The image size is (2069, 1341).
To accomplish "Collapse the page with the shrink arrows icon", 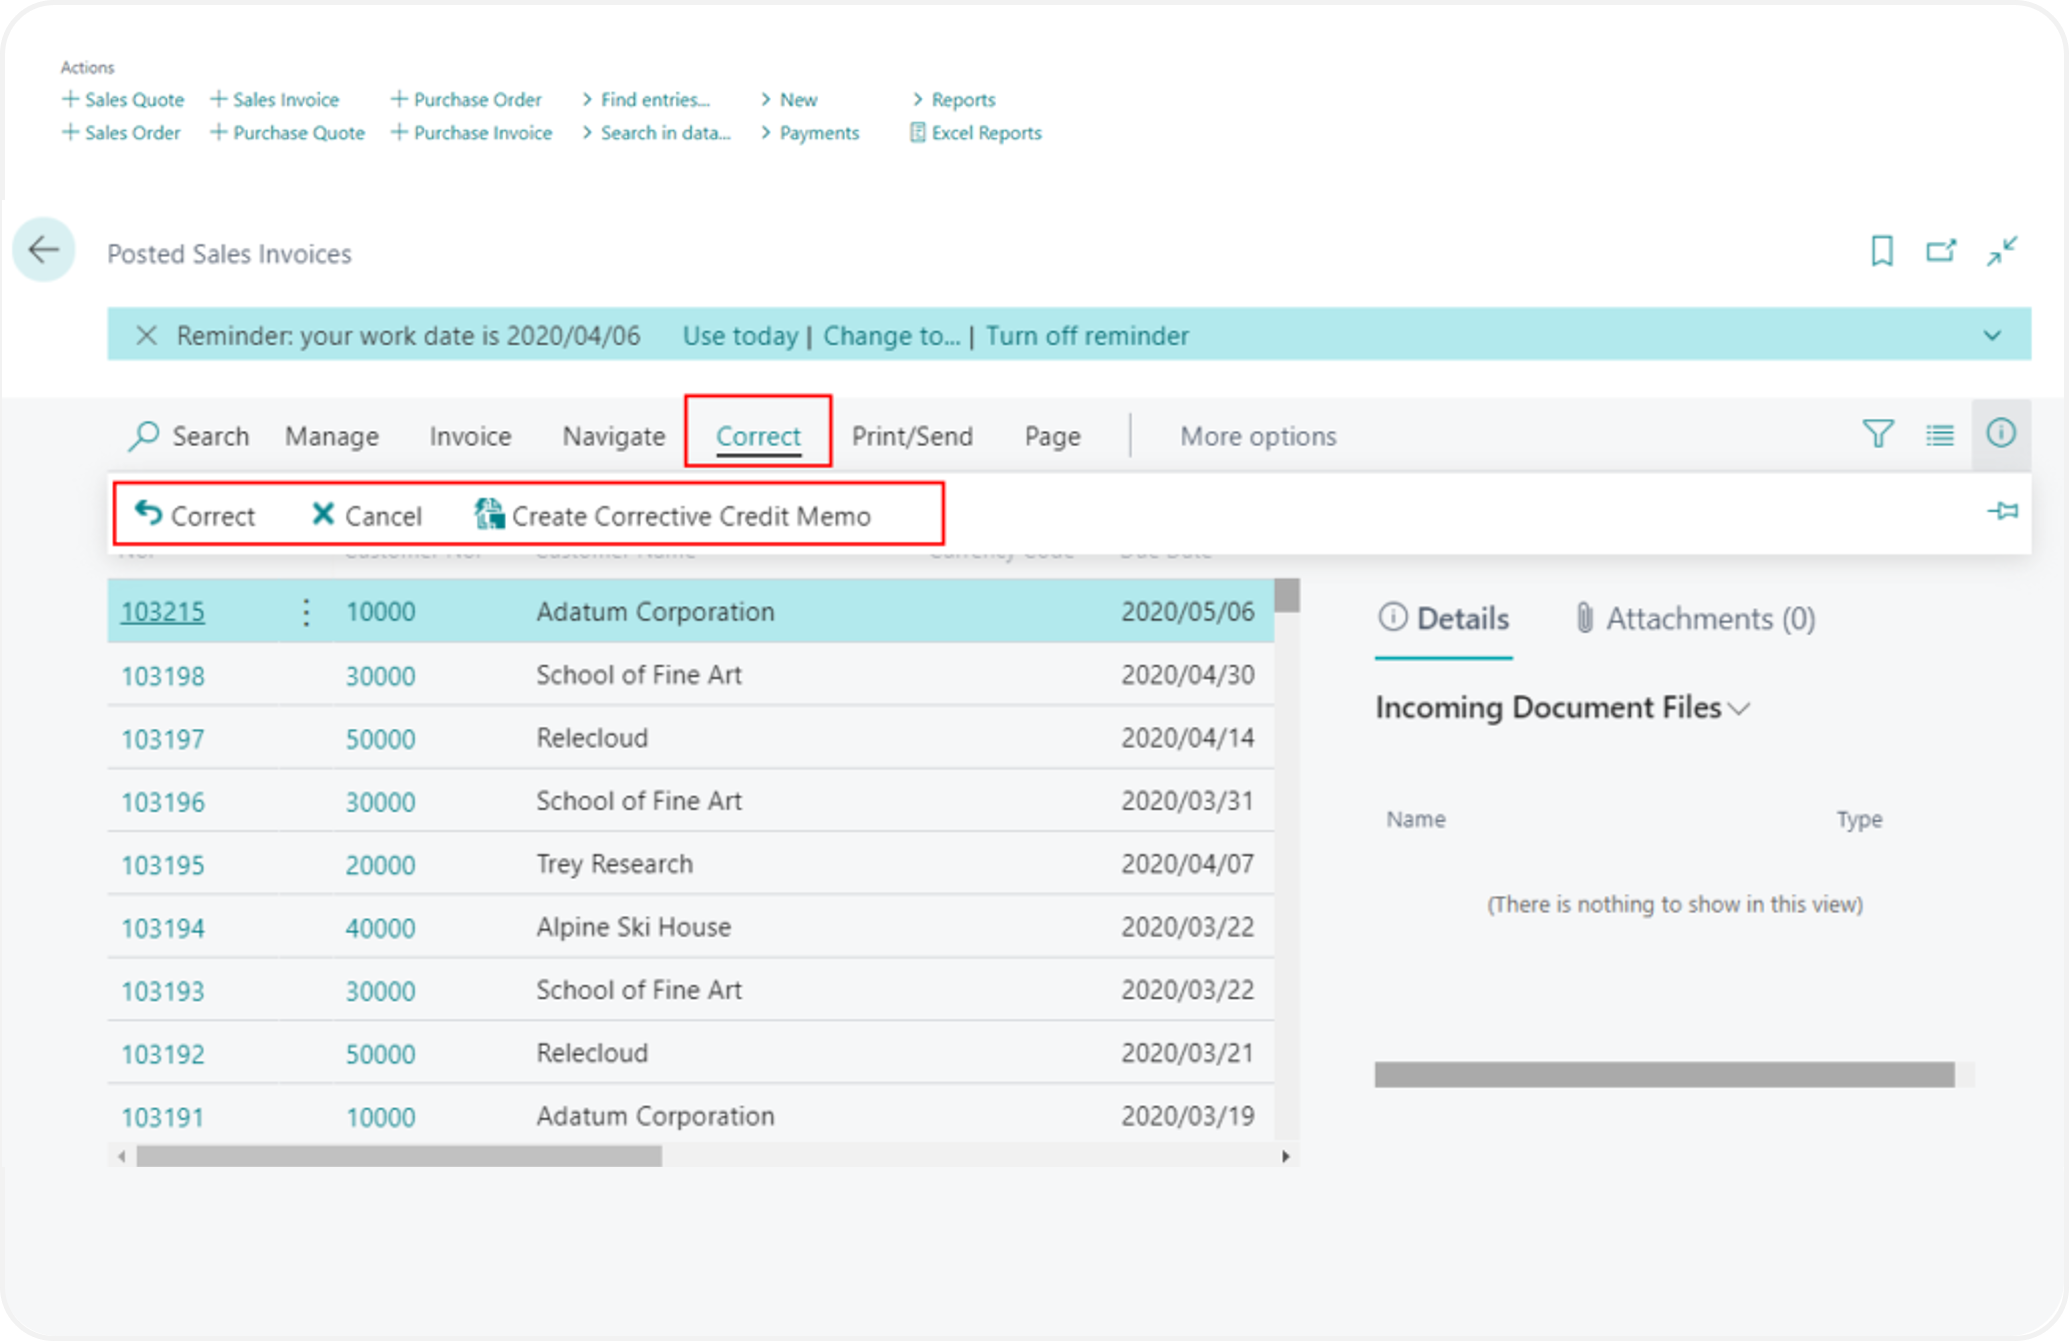I will [2002, 251].
